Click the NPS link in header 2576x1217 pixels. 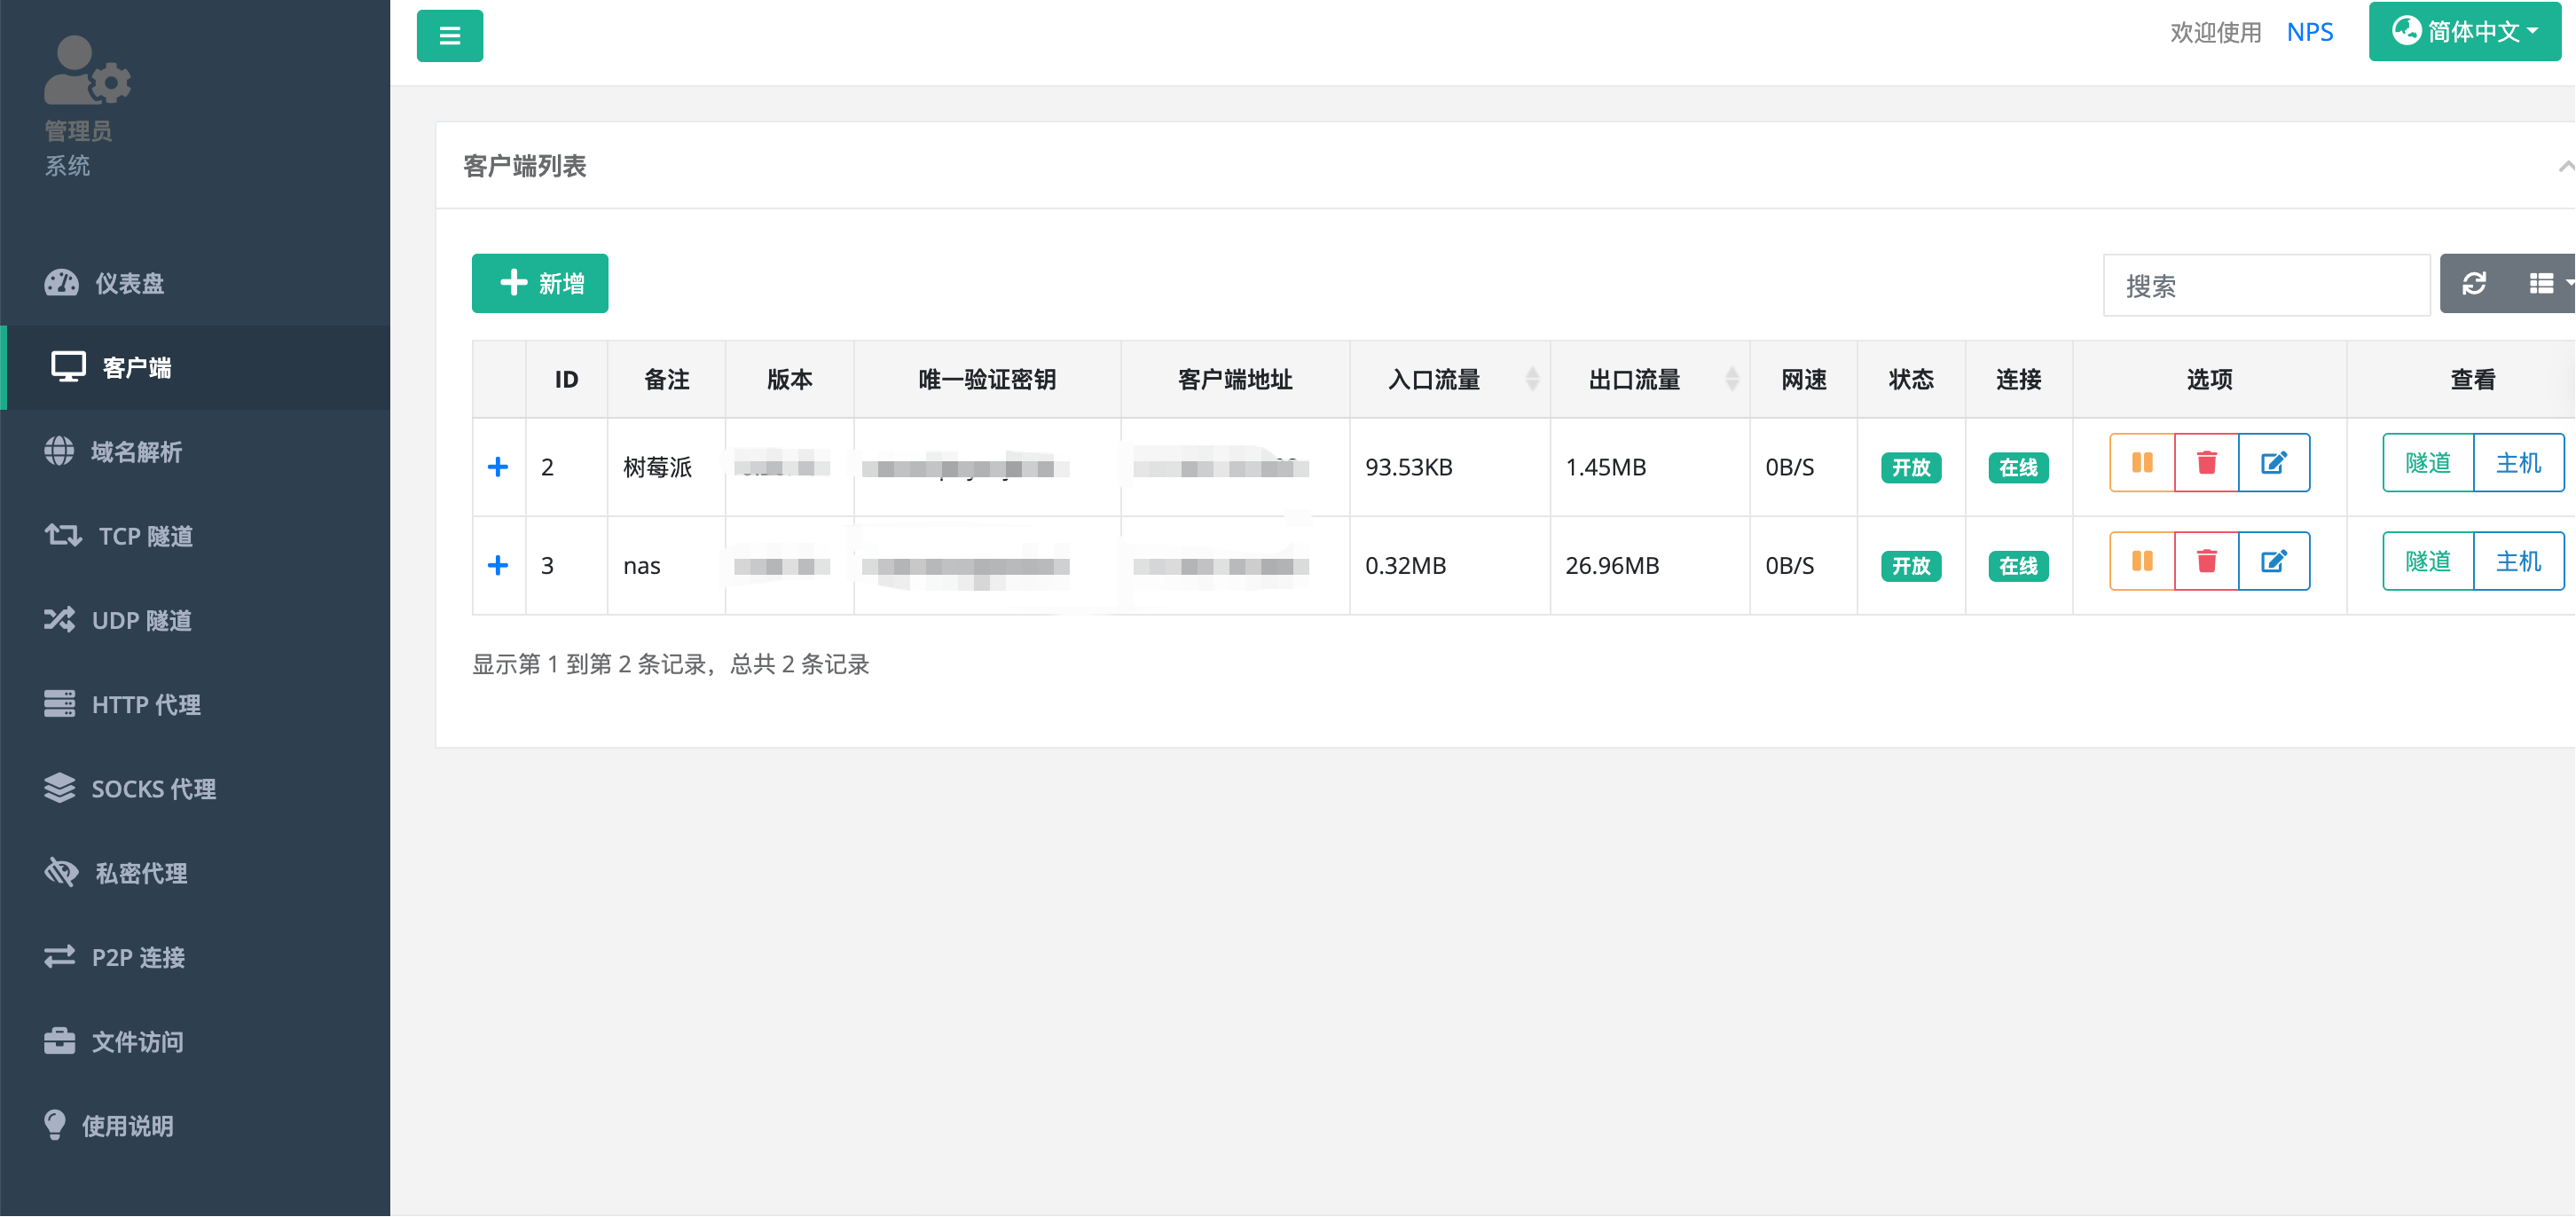click(2309, 32)
